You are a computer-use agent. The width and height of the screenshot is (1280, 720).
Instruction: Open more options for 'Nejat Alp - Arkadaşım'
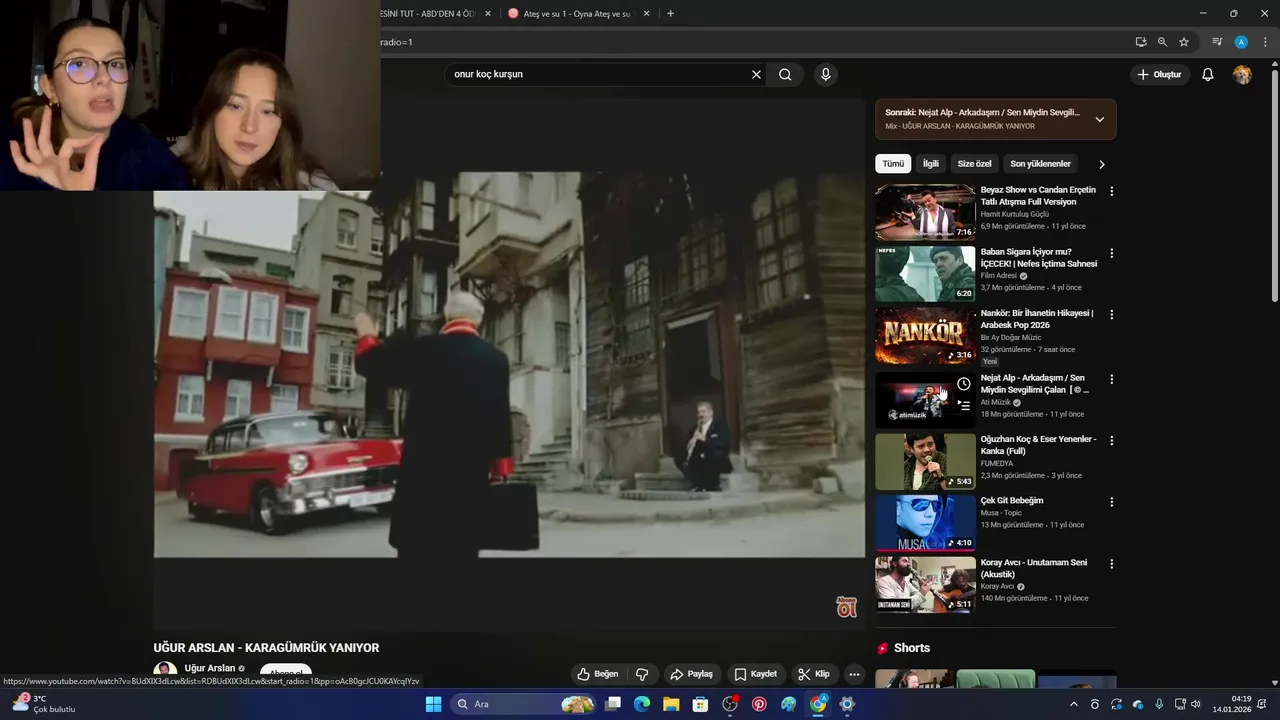[1111, 379]
